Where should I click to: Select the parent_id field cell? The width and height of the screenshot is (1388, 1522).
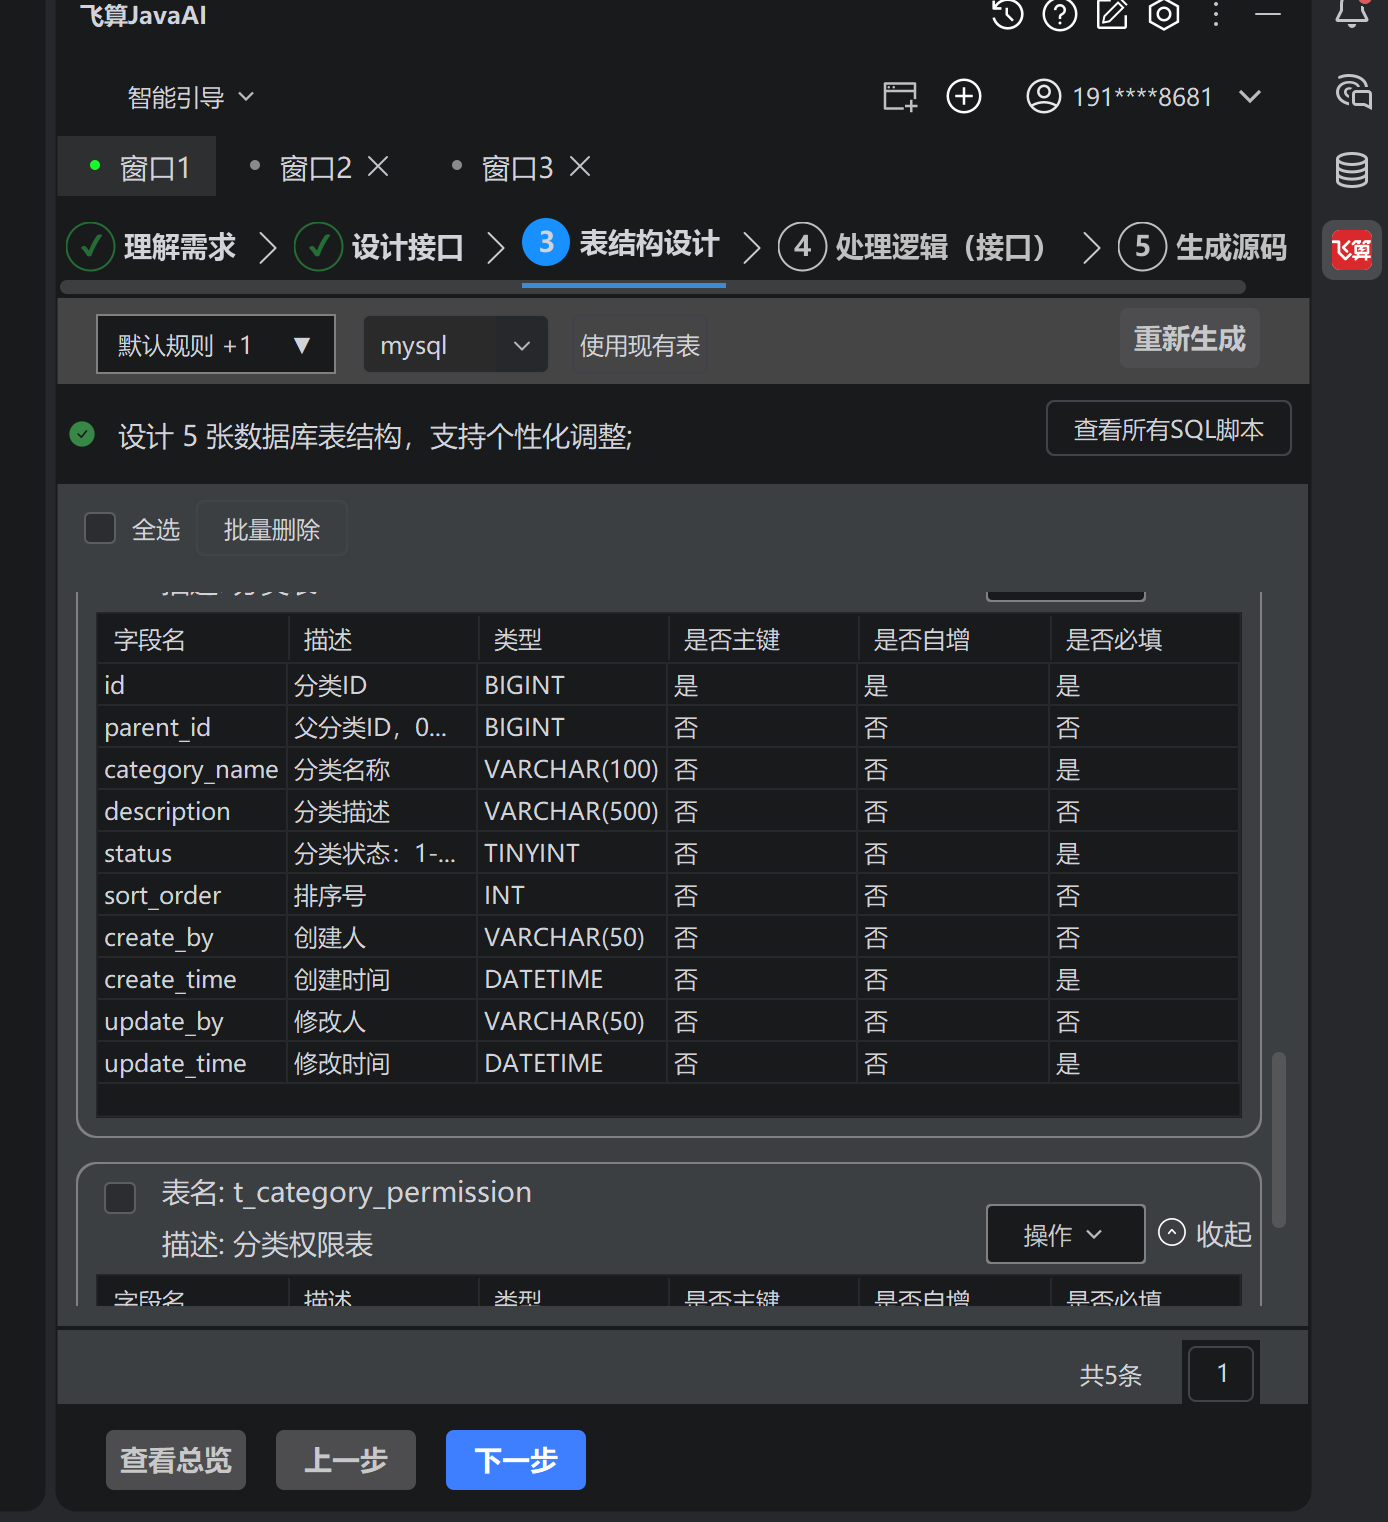[192, 727]
